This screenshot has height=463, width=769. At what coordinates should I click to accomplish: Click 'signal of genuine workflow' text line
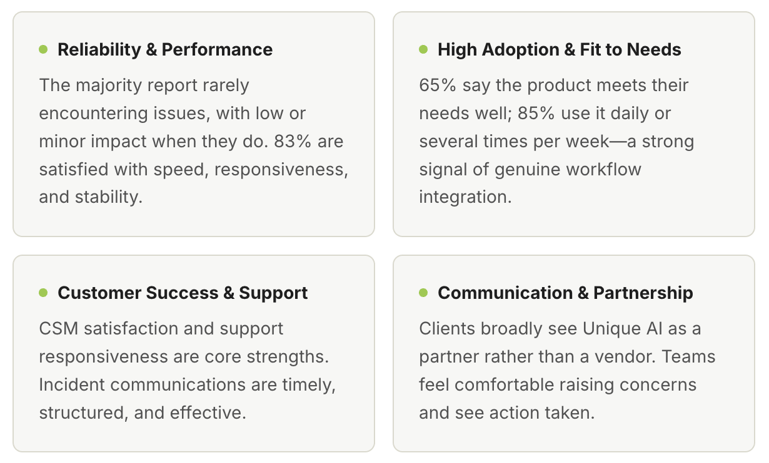pos(530,169)
